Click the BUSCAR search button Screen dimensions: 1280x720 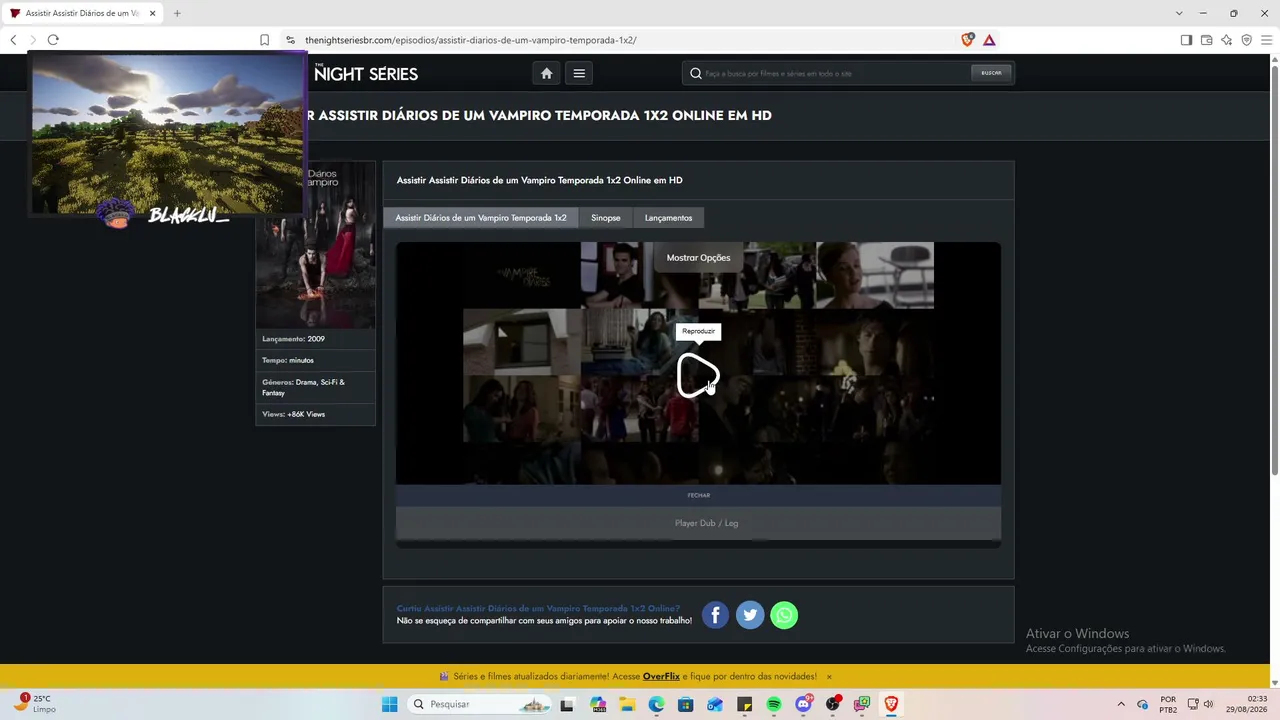[991, 73]
